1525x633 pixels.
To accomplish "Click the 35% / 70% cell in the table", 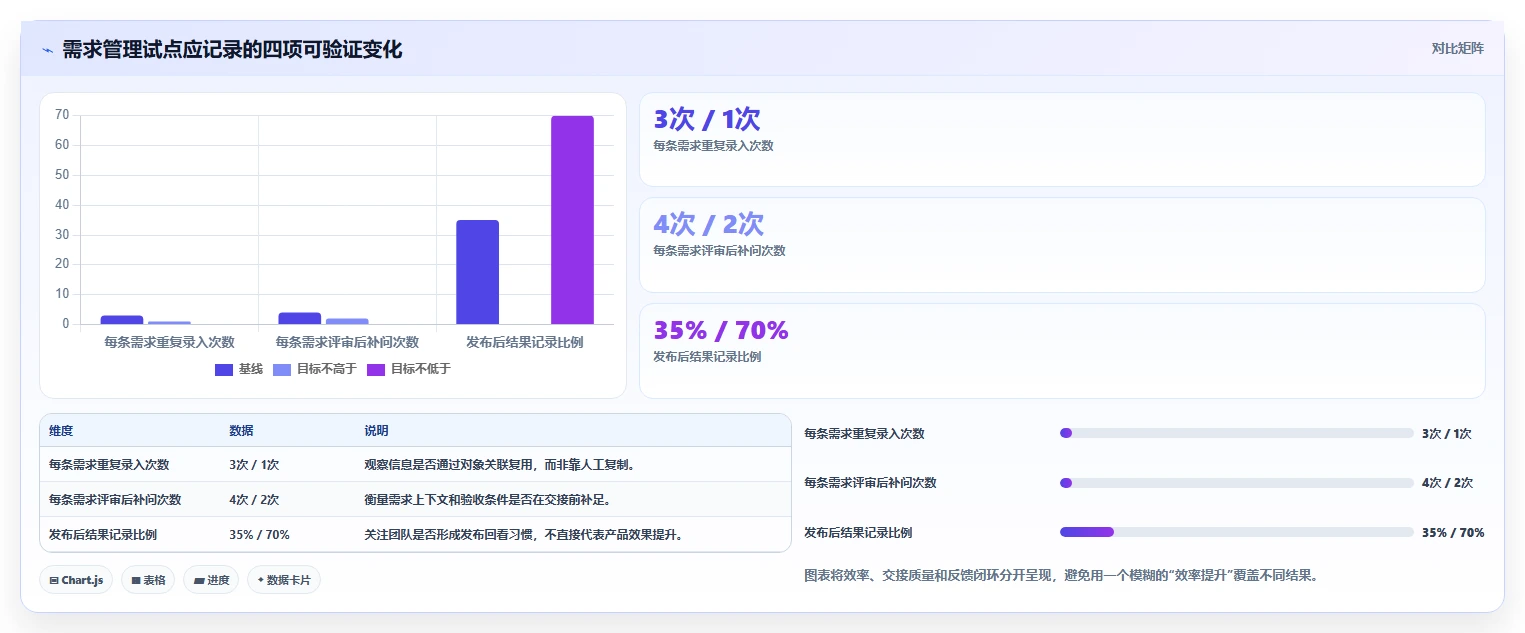I will tap(259, 535).
